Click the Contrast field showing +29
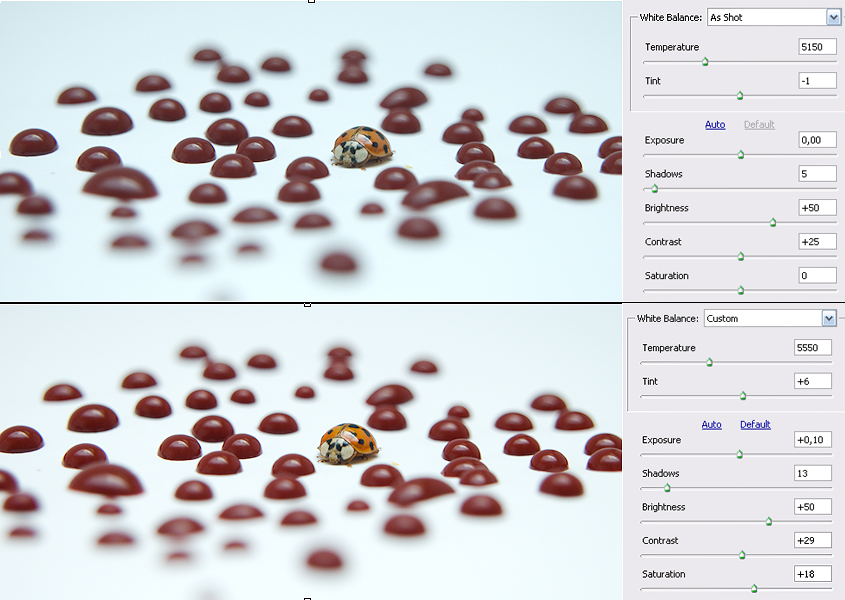845x600 pixels. click(x=813, y=541)
